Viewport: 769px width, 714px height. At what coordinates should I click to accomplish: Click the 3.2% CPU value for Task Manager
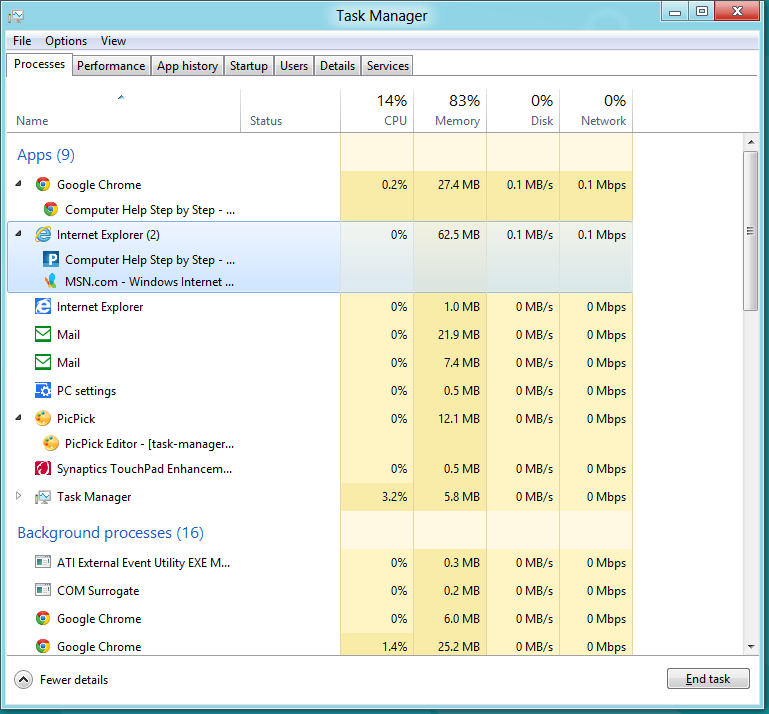click(394, 497)
